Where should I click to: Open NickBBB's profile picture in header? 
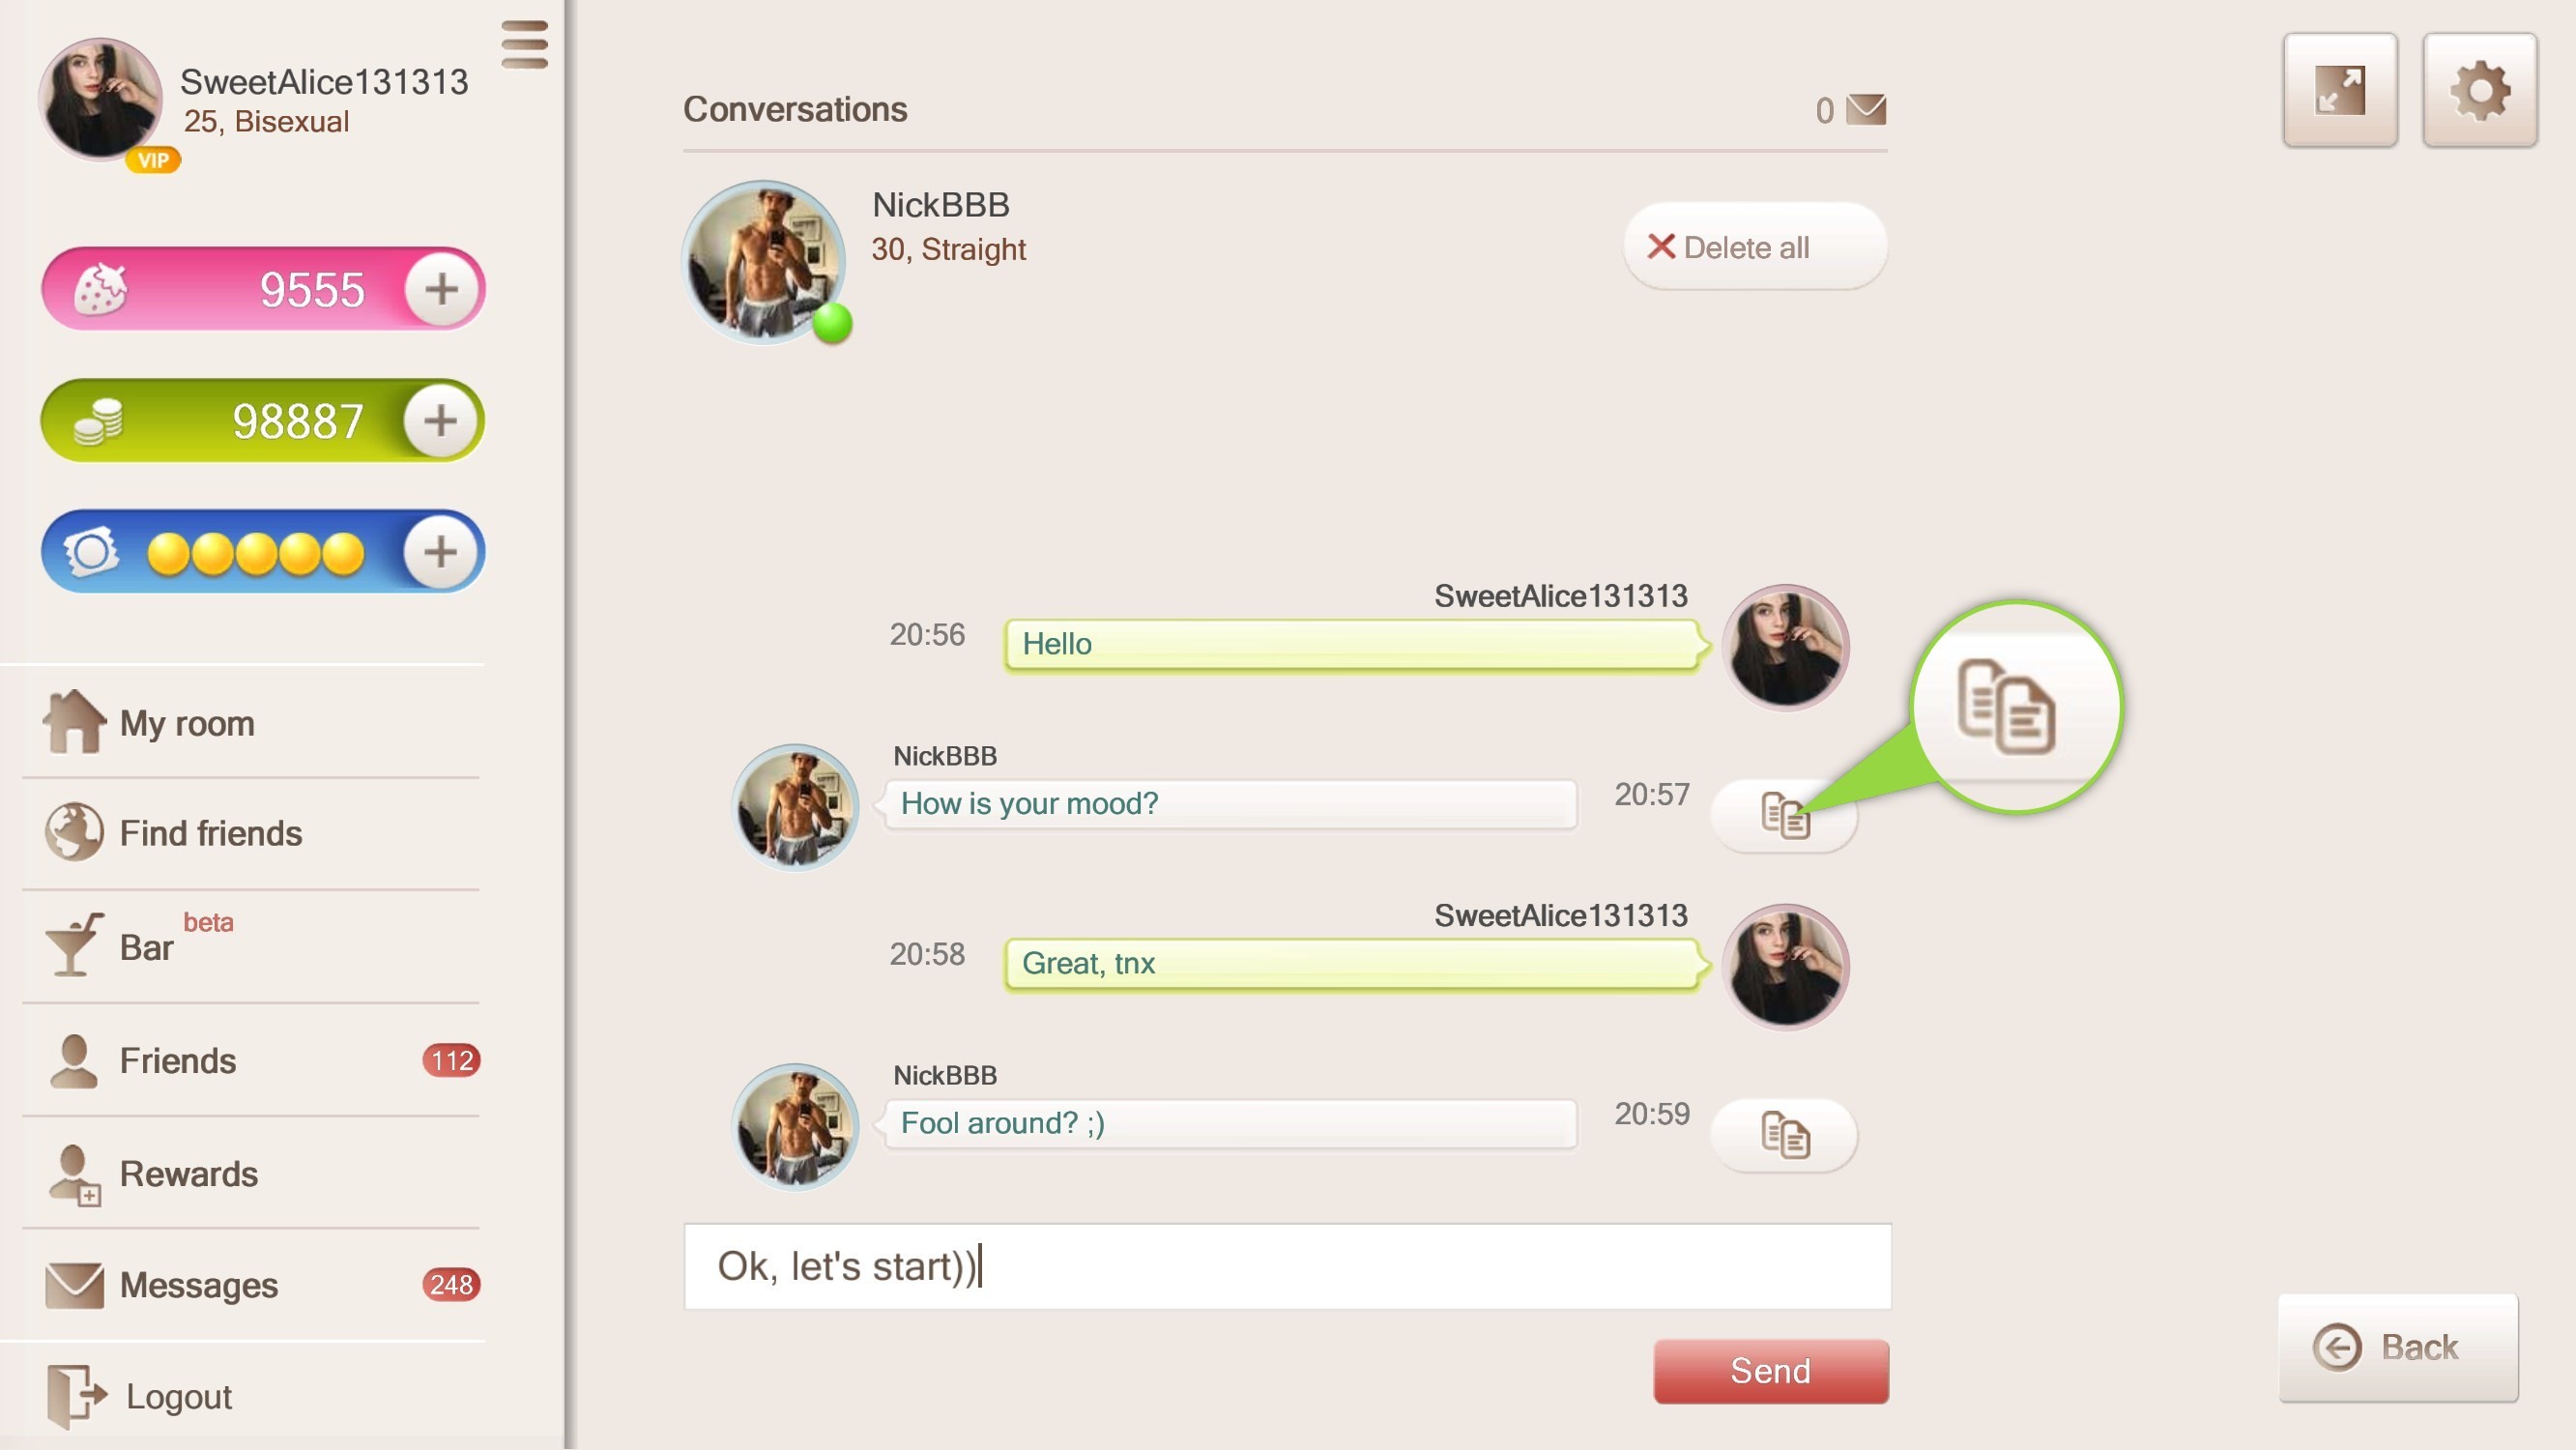pyautogui.click(x=764, y=262)
